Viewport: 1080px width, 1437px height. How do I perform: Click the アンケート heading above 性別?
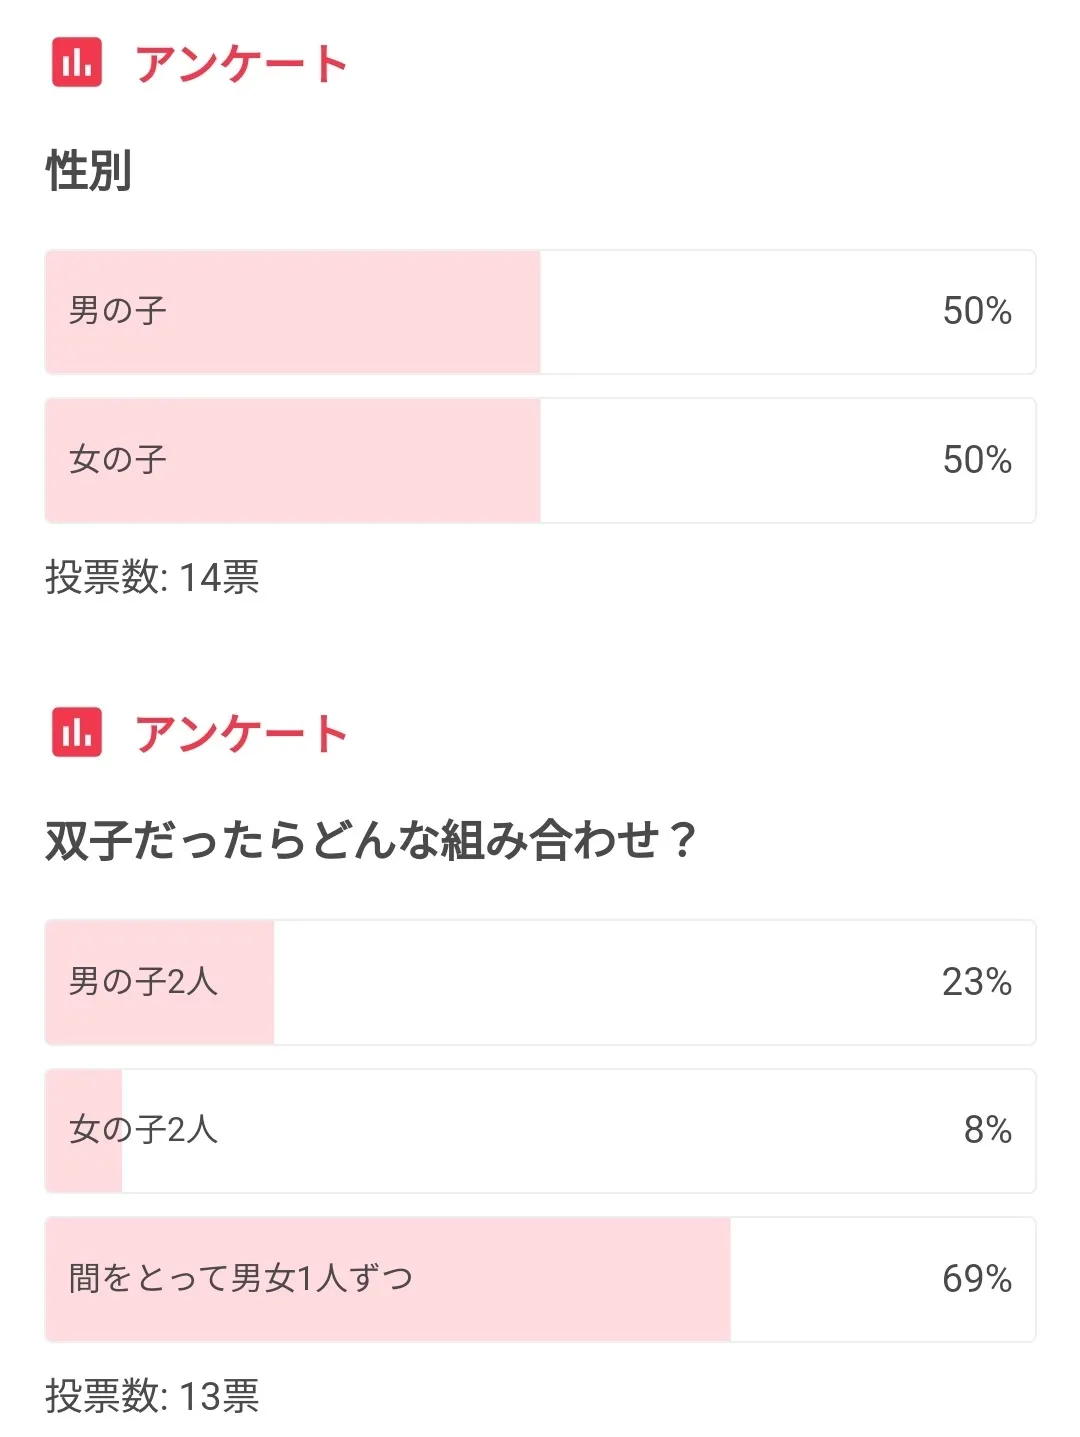click(x=241, y=64)
